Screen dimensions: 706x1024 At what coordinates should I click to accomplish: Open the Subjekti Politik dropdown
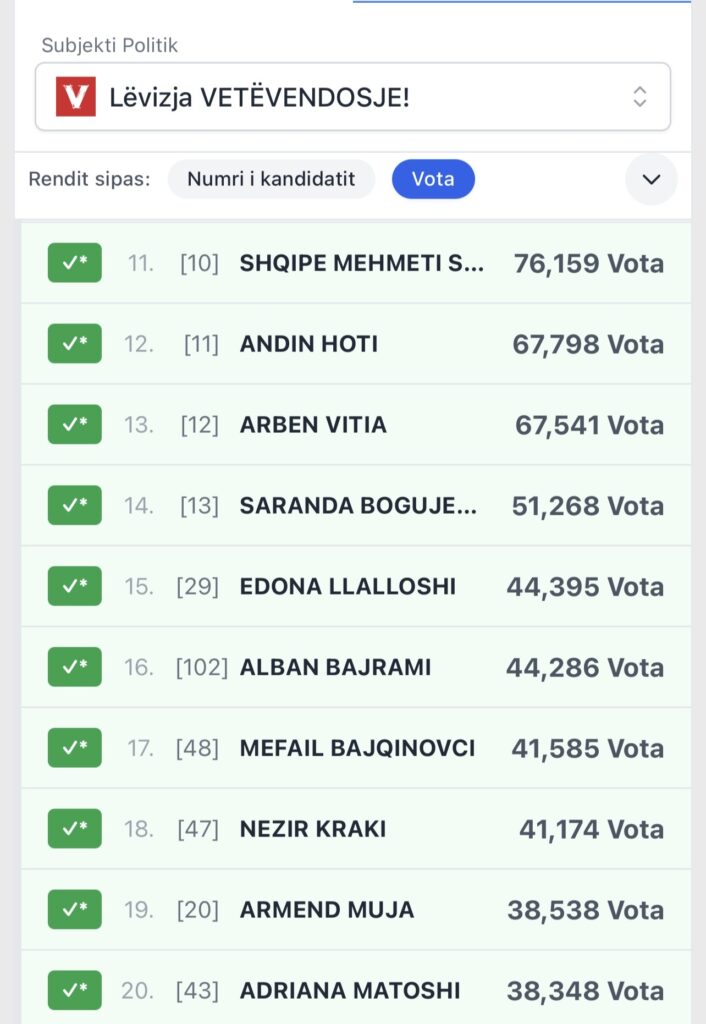(x=352, y=97)
